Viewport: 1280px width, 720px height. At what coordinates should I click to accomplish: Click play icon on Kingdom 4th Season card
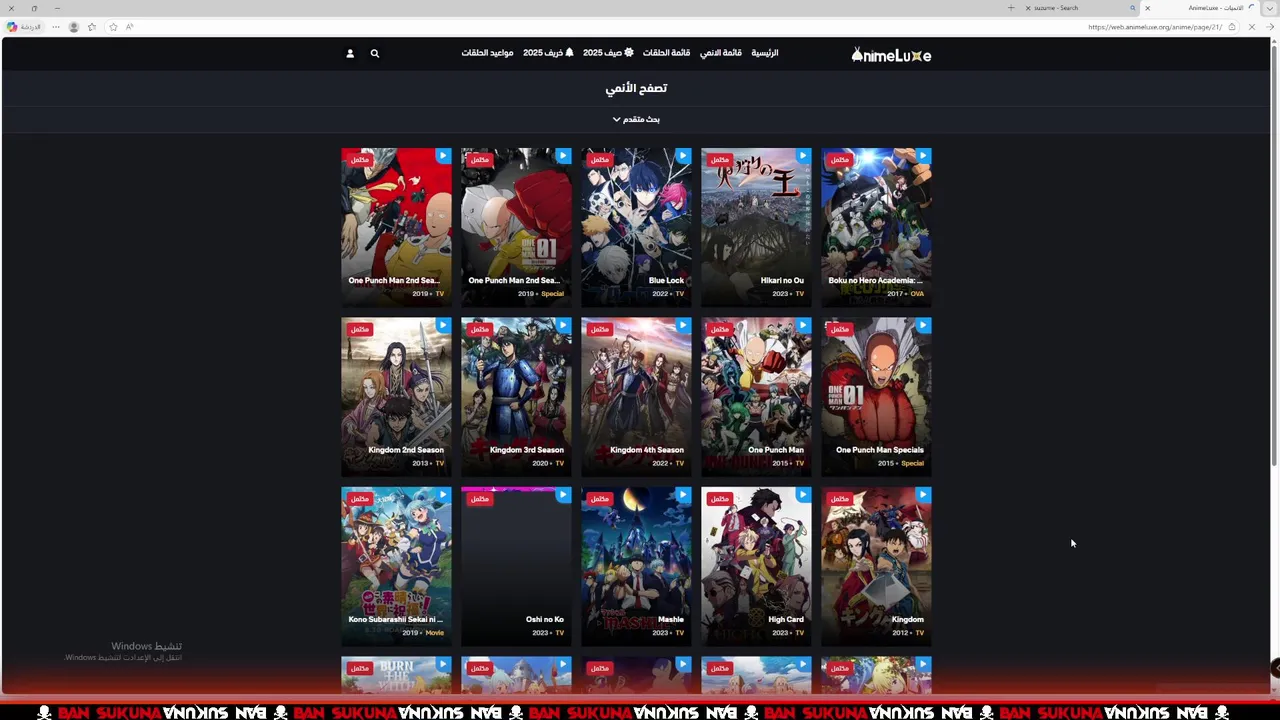coord(683,325)
